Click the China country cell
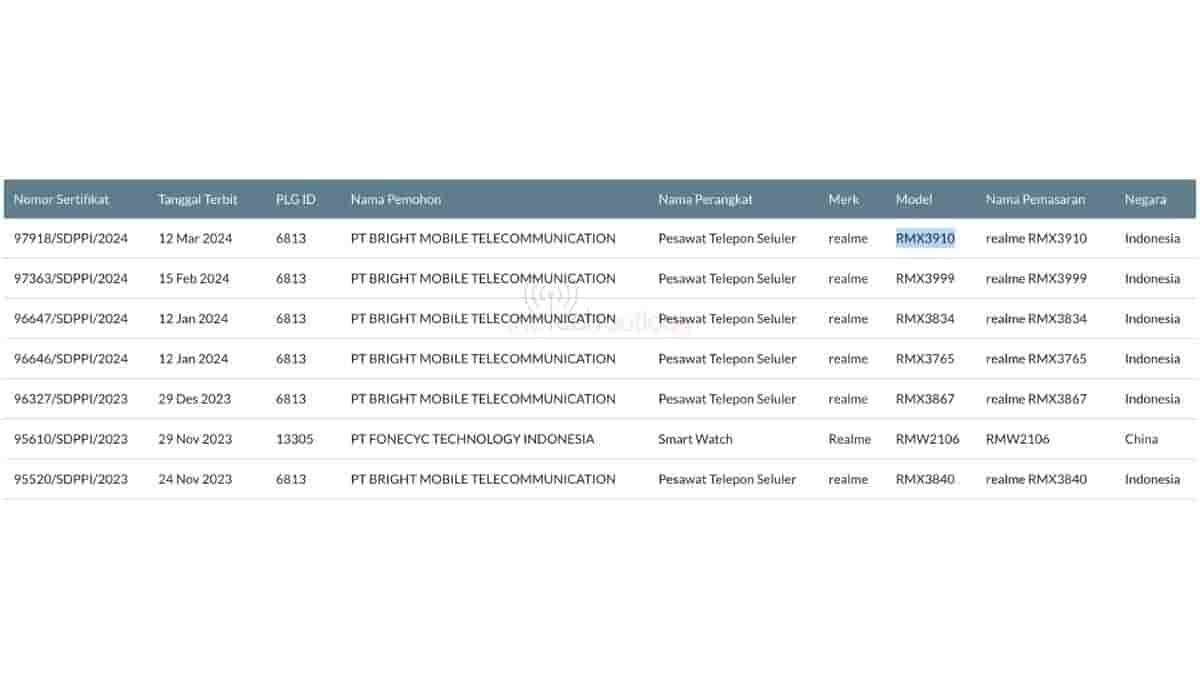Screen dimensions: 1200x675 [1141, 439]
